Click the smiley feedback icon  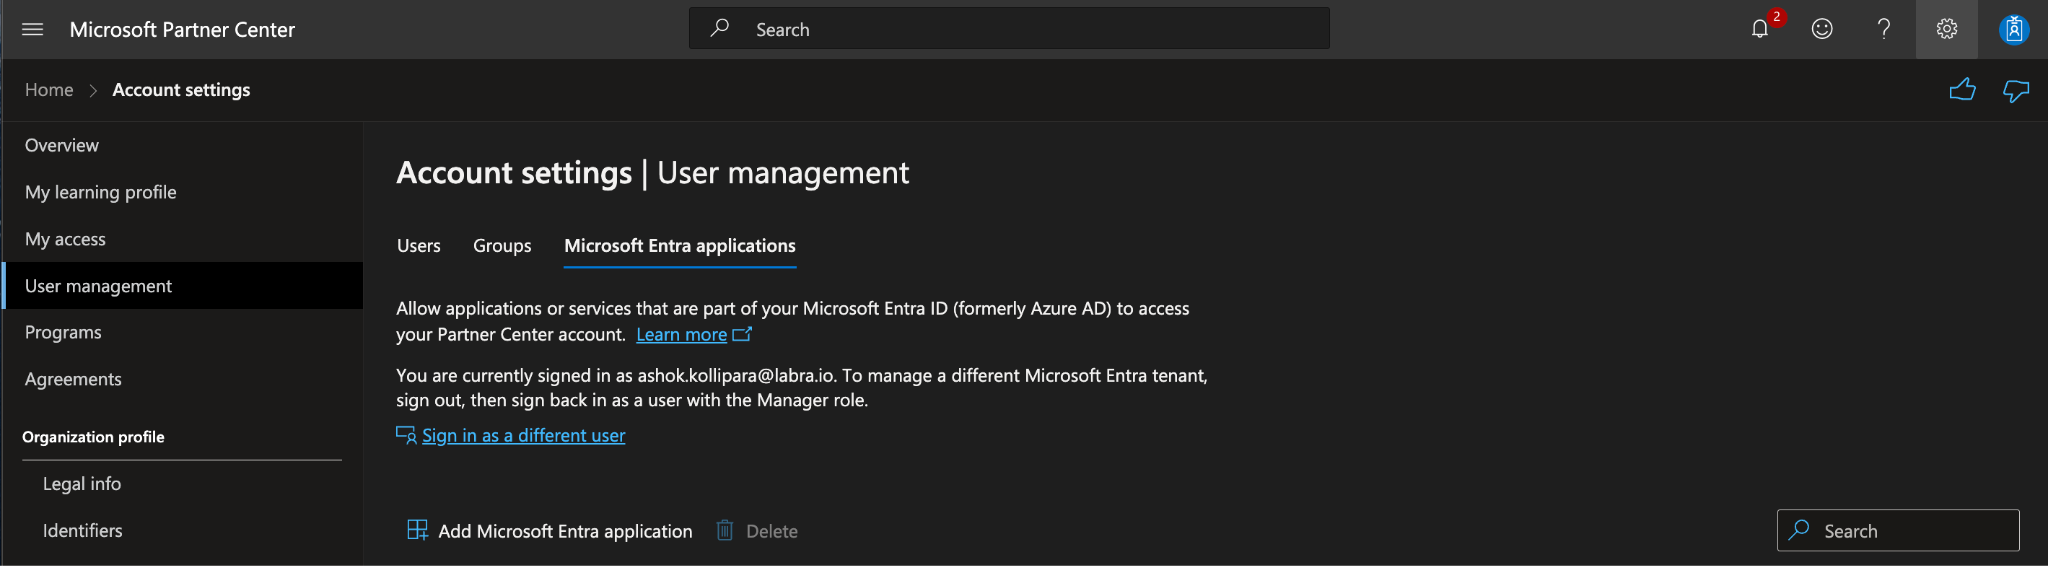(1822, 29)
